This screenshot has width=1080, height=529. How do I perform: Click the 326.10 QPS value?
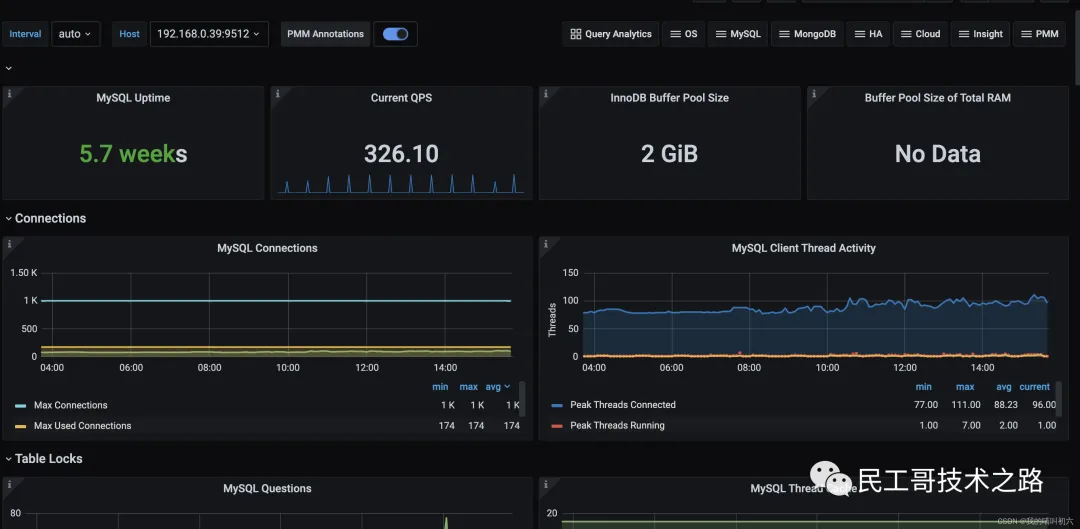[x=402, y=154]
